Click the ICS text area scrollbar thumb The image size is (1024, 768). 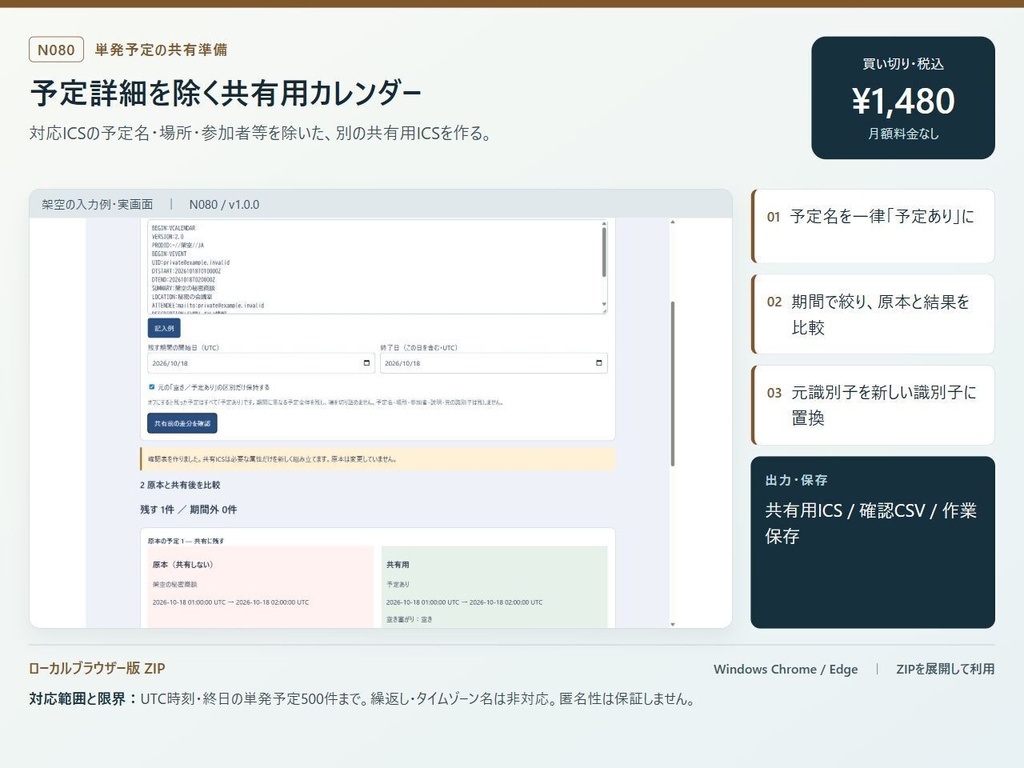[x=604, y=251]
